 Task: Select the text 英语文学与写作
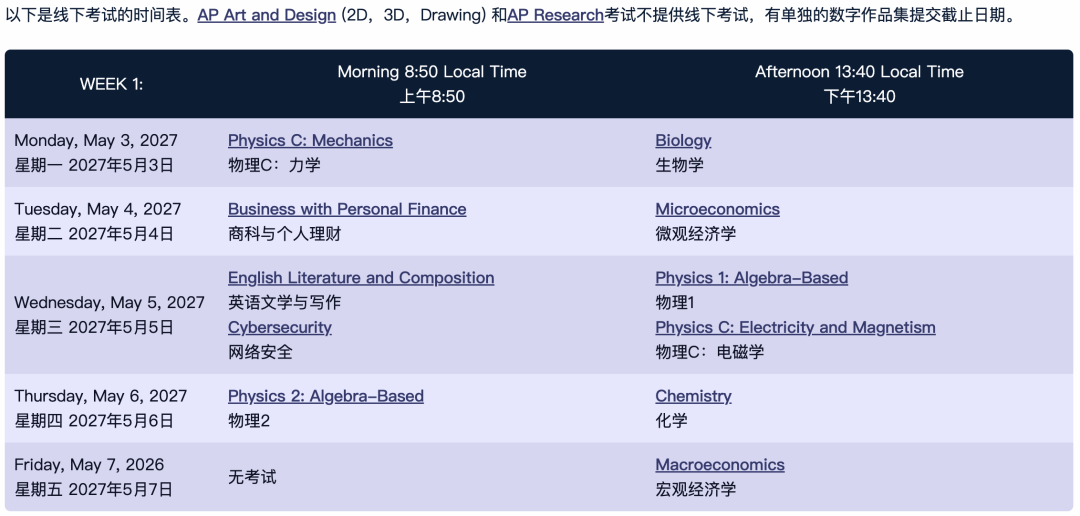(x=284, y=303)
